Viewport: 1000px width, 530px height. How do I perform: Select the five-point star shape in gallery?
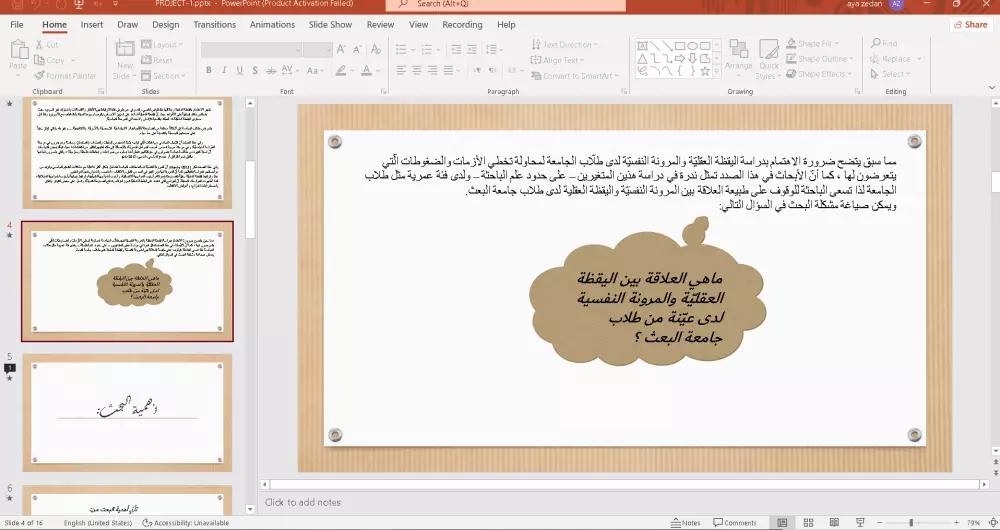click(705, 71)
